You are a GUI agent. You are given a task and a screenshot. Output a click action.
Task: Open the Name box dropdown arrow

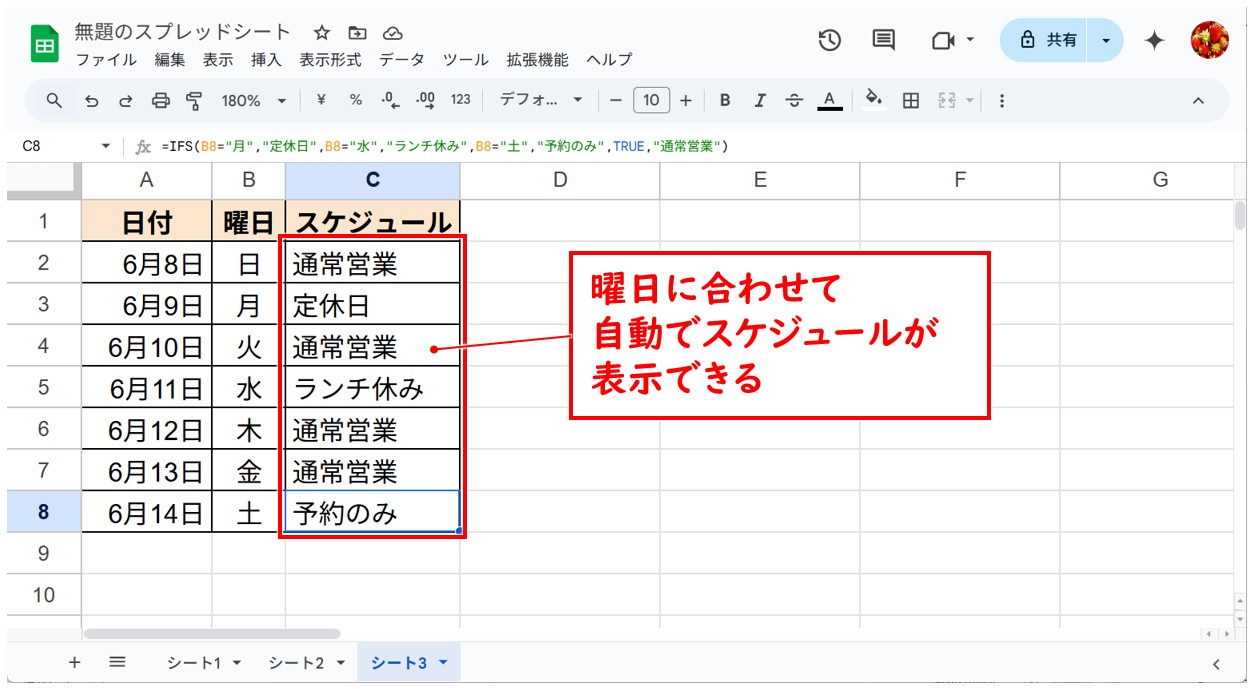click(106, 146)
